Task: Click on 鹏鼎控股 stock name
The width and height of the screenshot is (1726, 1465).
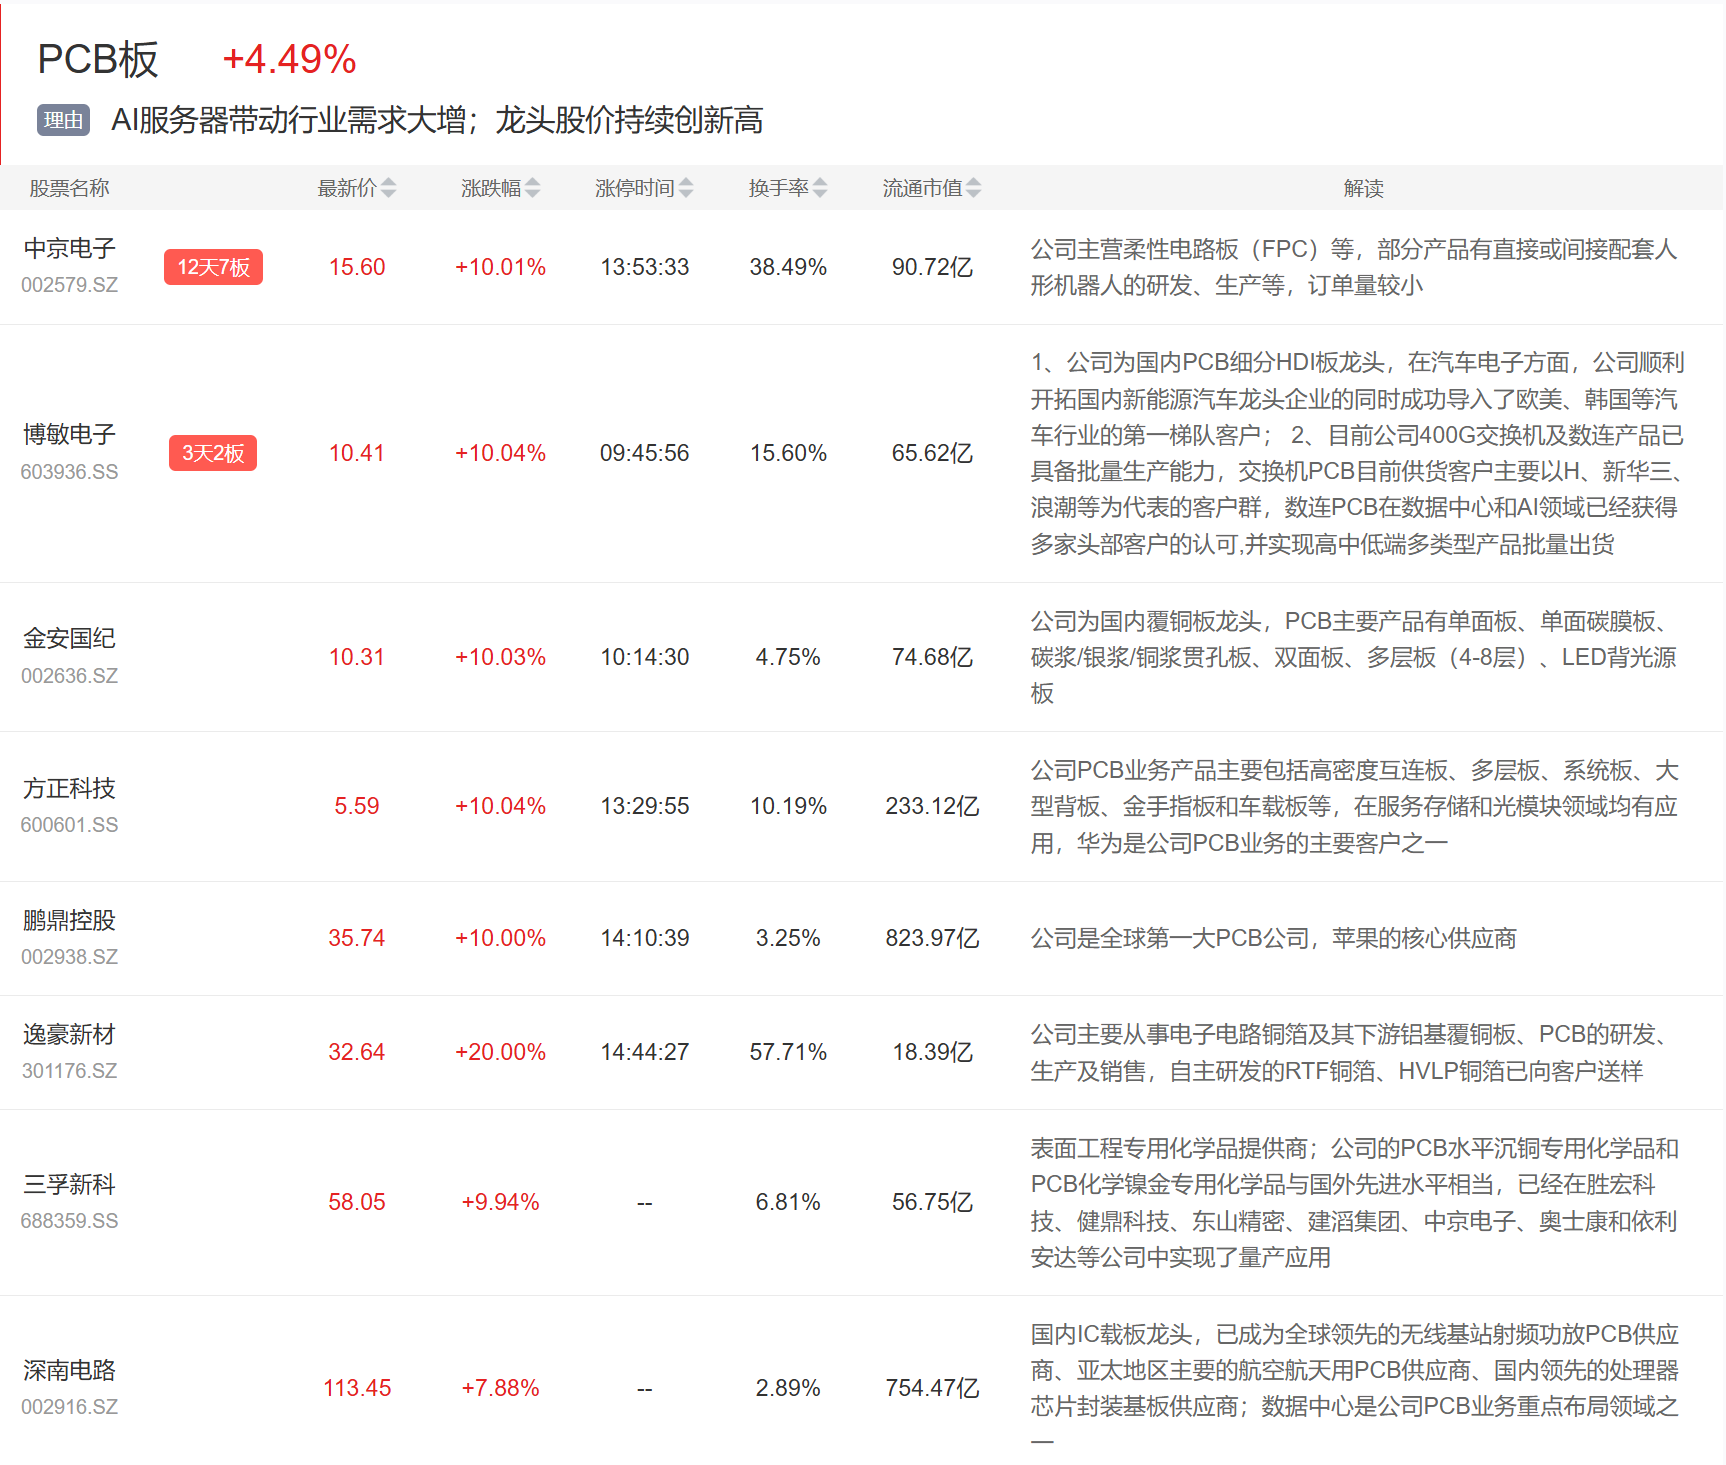Action: coord(70,920)
